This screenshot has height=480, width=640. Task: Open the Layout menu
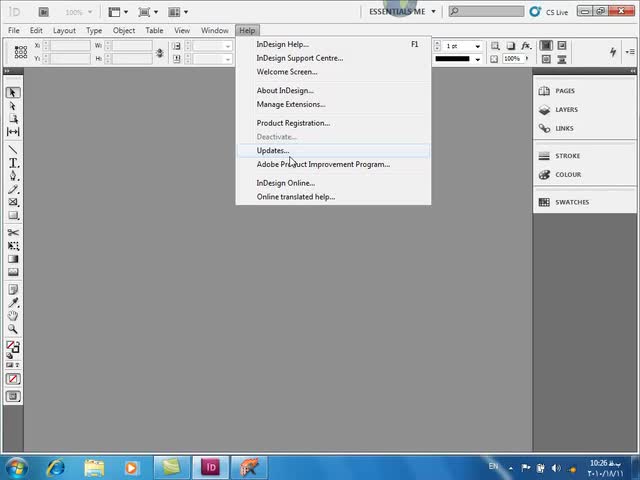click(x=64, y=31)
